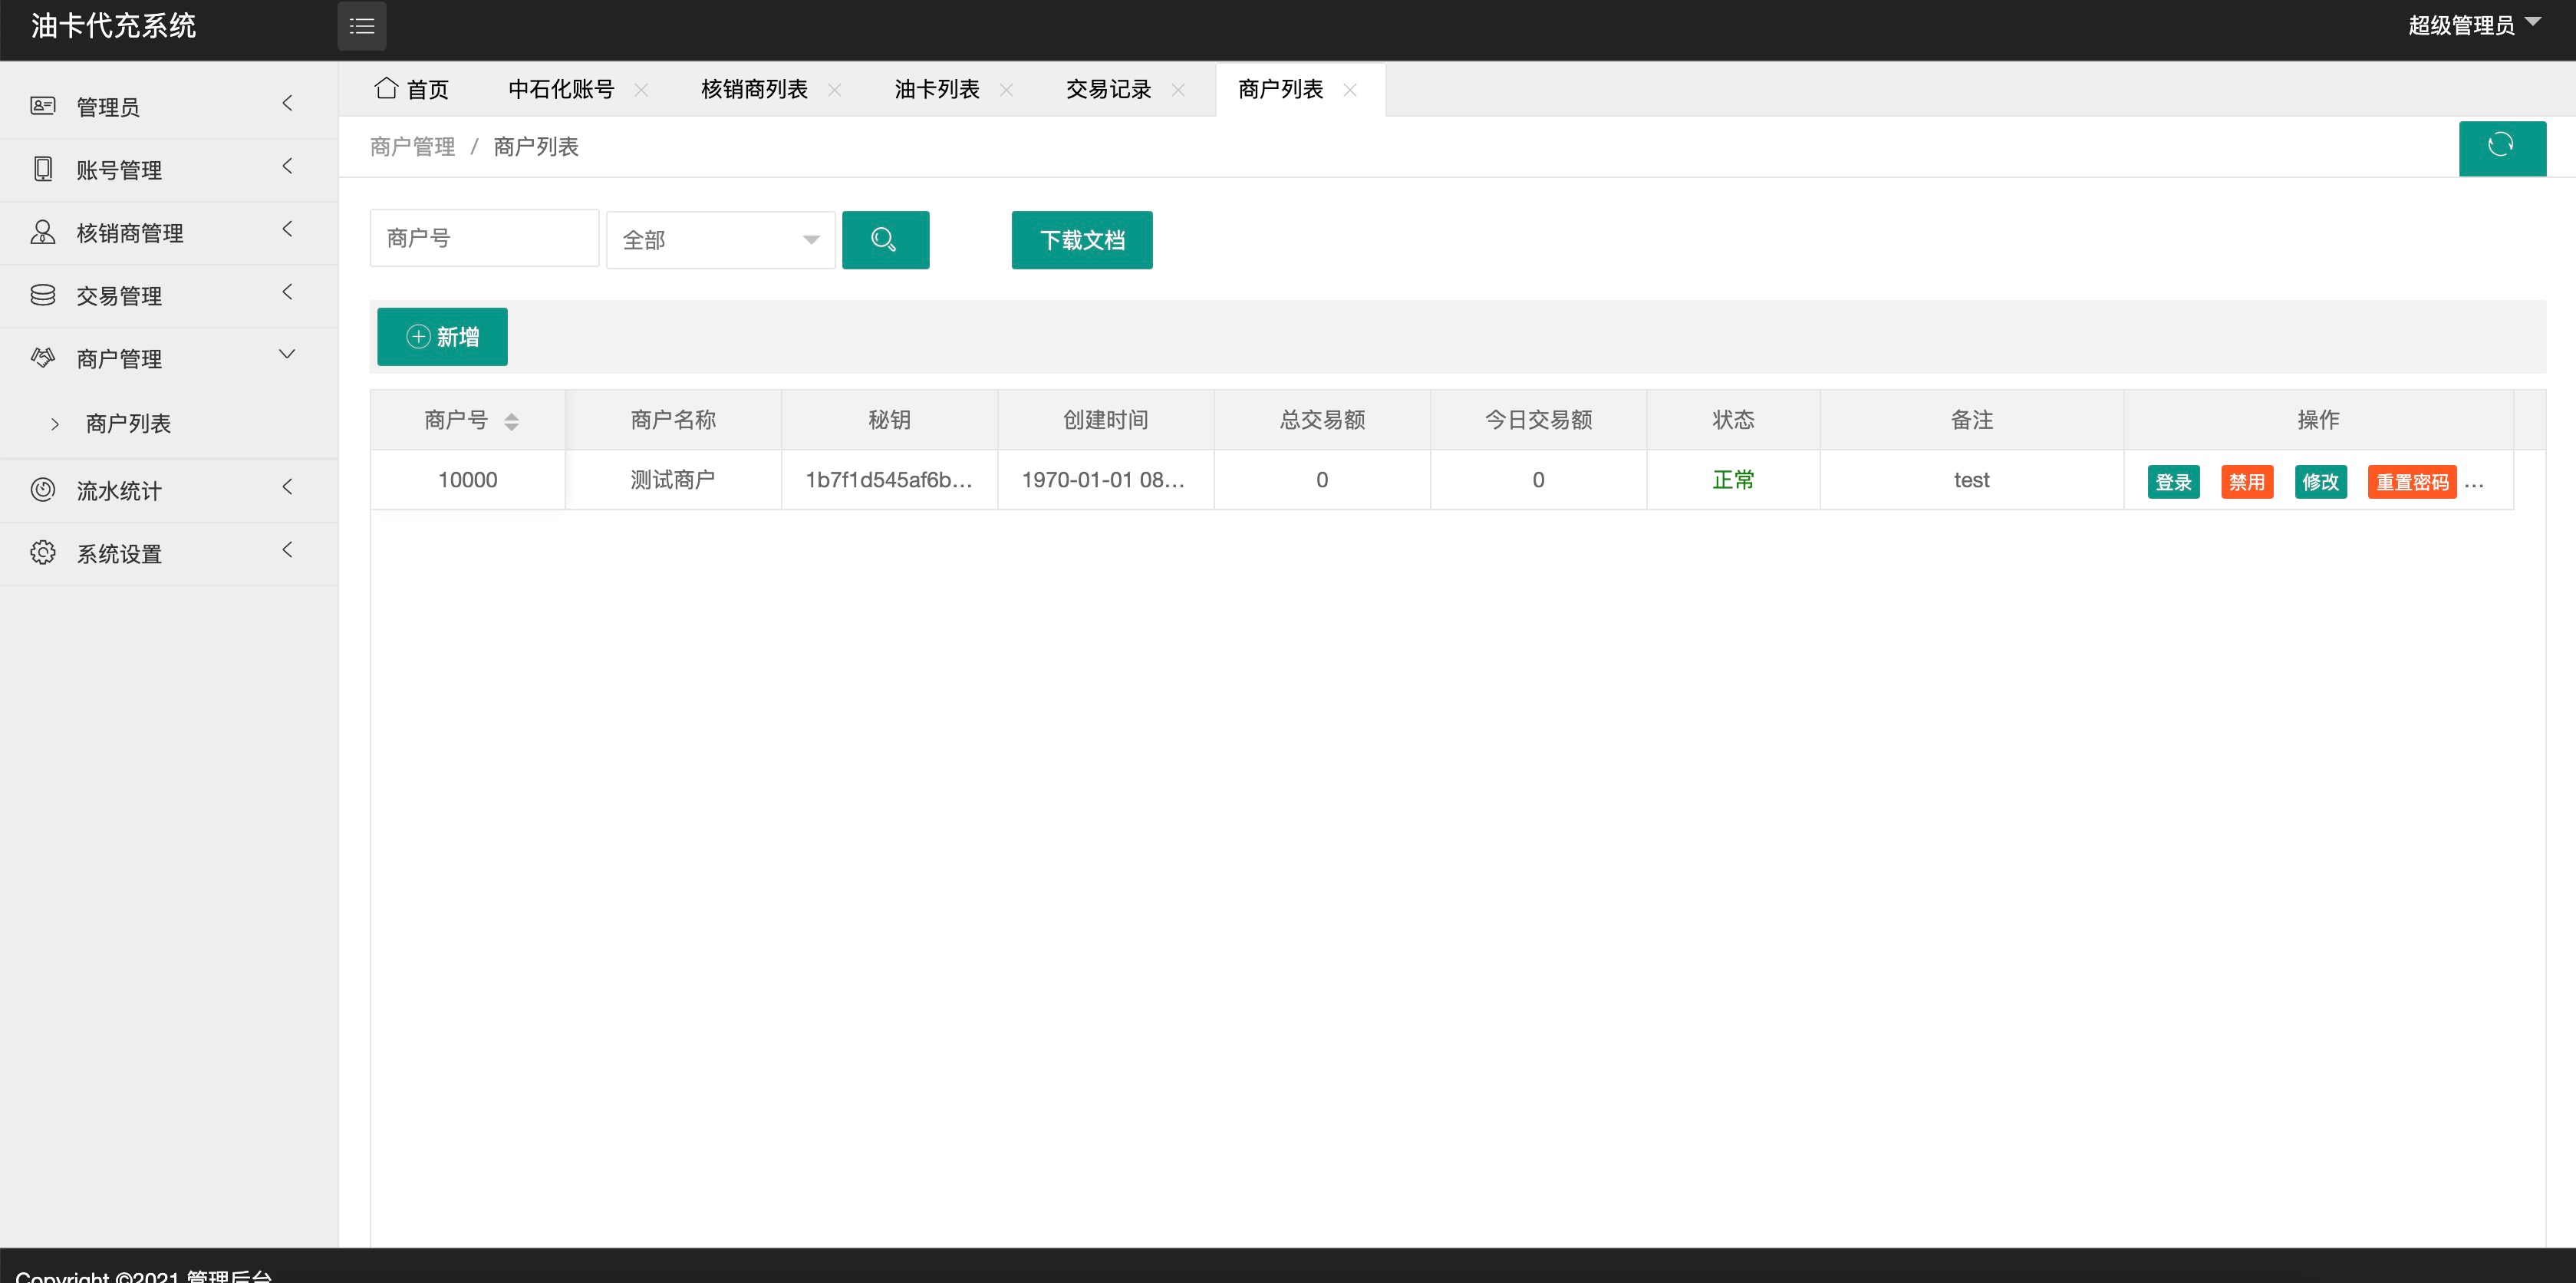Select the 交易记录 tab

[1111, 91]
